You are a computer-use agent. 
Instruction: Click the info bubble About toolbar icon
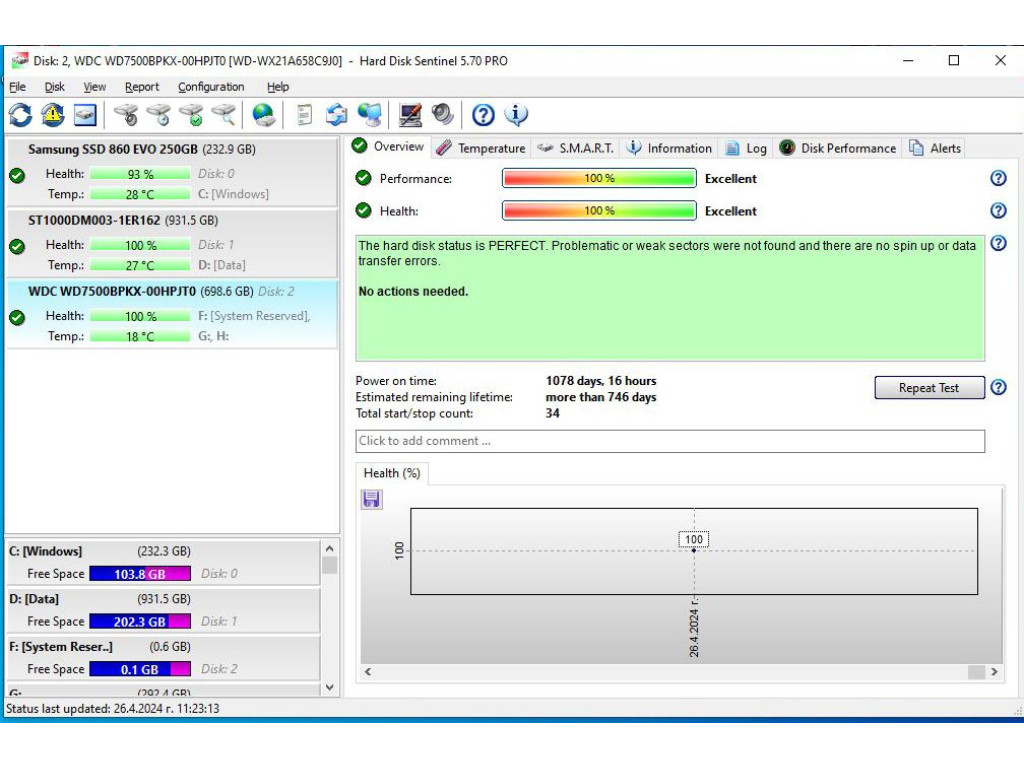tap(516, 115)
